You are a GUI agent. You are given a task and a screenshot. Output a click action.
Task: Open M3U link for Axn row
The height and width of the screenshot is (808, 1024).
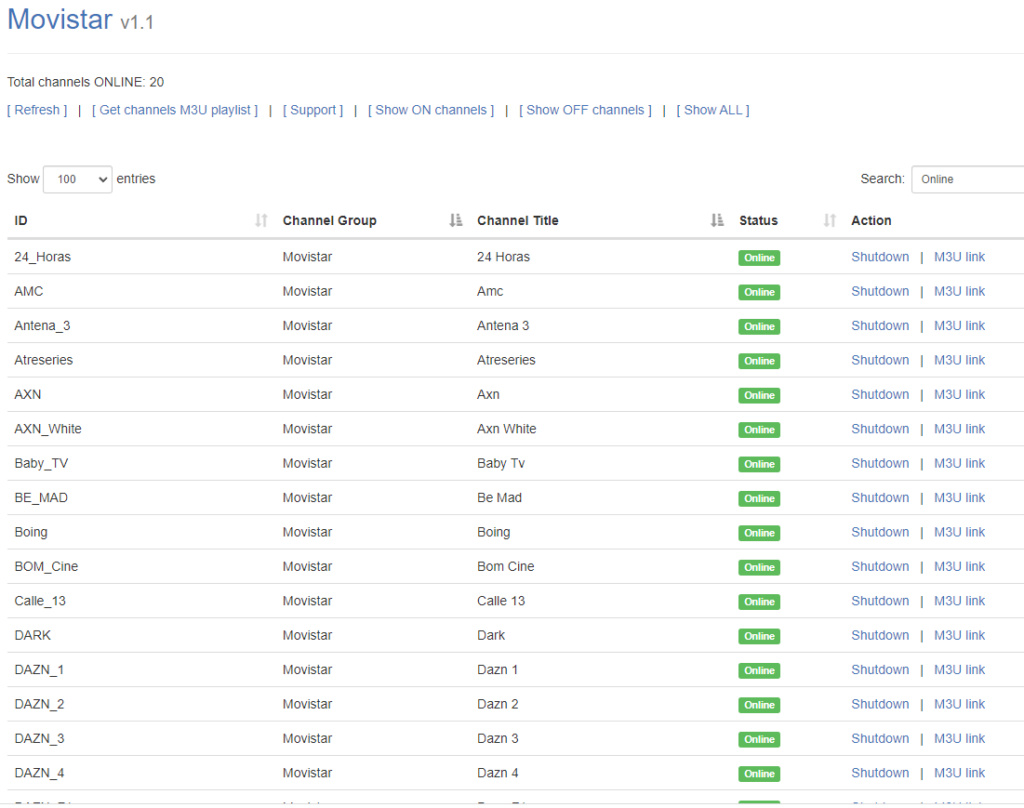click(959, 395)
